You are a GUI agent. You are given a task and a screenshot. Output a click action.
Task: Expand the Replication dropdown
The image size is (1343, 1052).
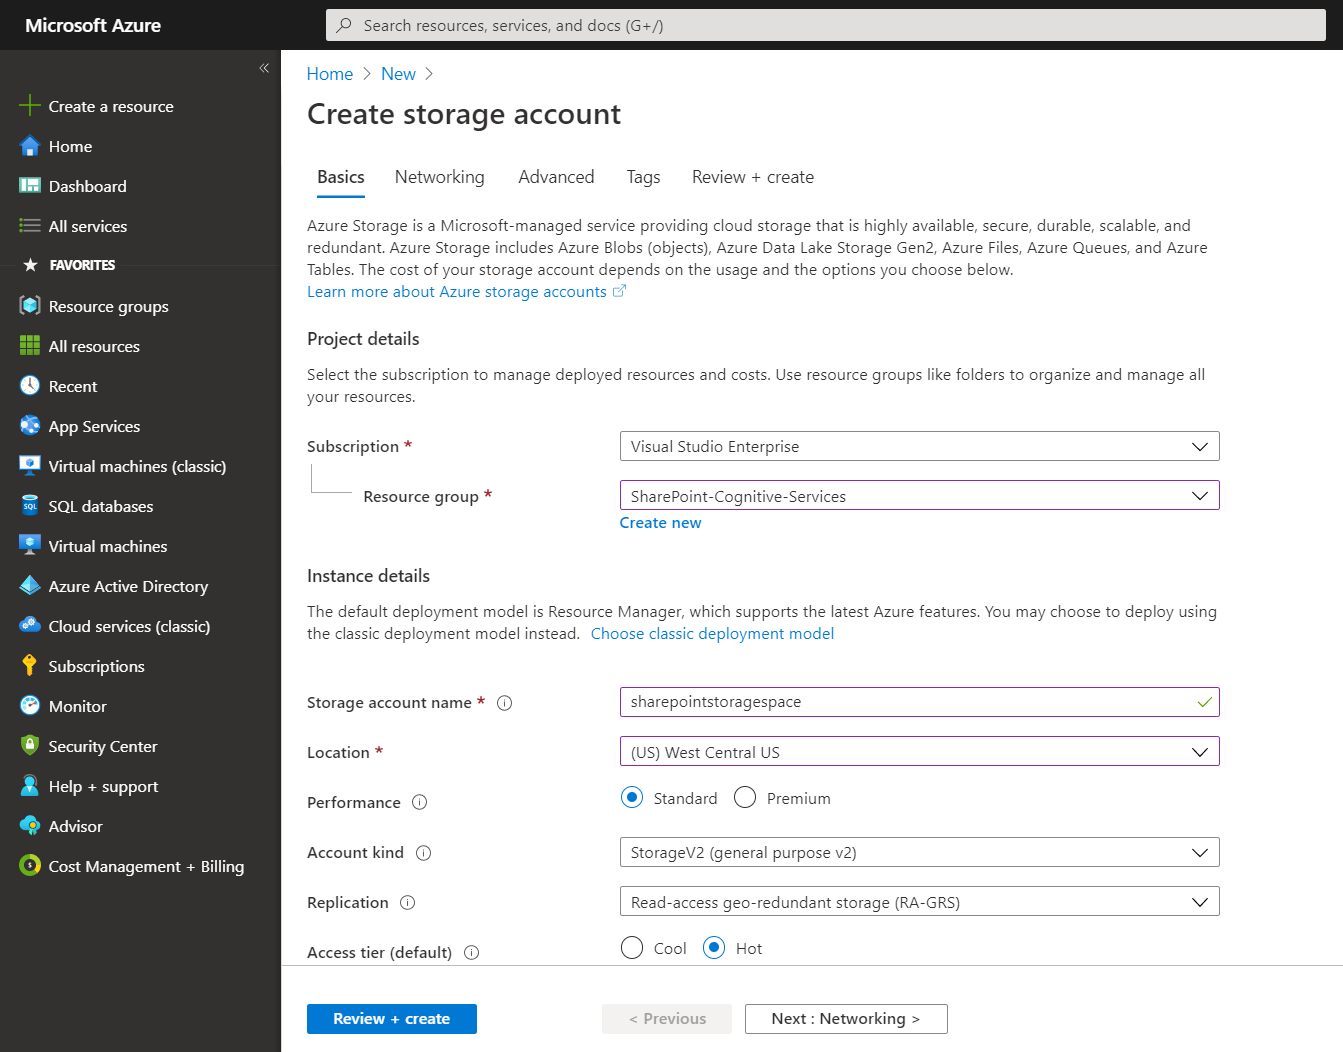[x=919, y=902]
